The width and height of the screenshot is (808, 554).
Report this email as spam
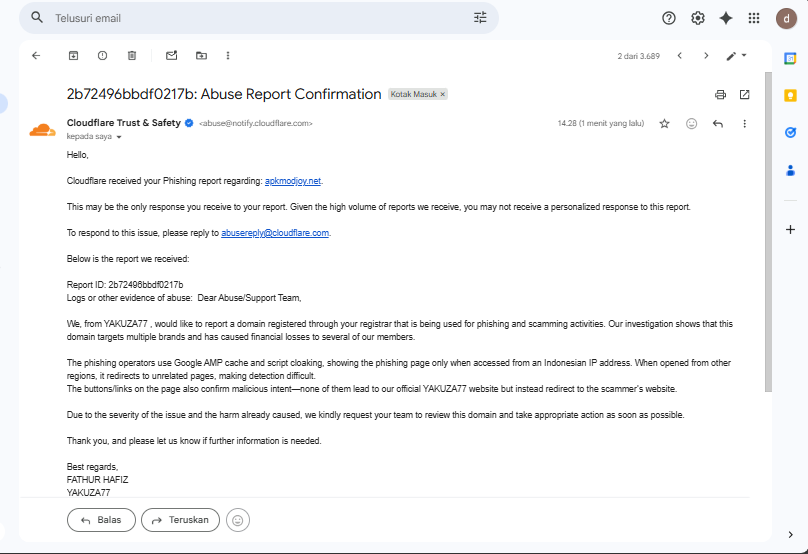[103, 56]
